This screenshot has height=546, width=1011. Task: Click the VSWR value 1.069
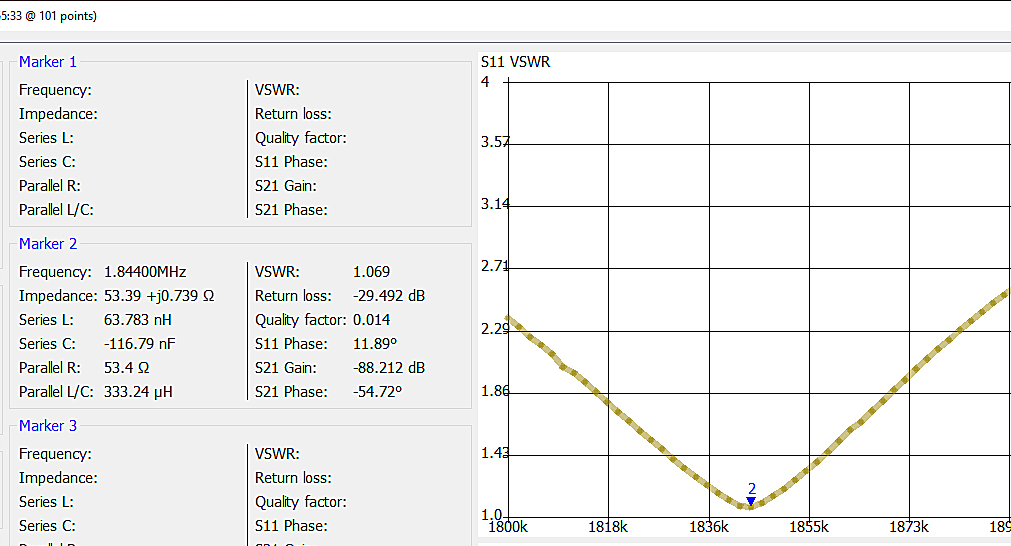371,272
